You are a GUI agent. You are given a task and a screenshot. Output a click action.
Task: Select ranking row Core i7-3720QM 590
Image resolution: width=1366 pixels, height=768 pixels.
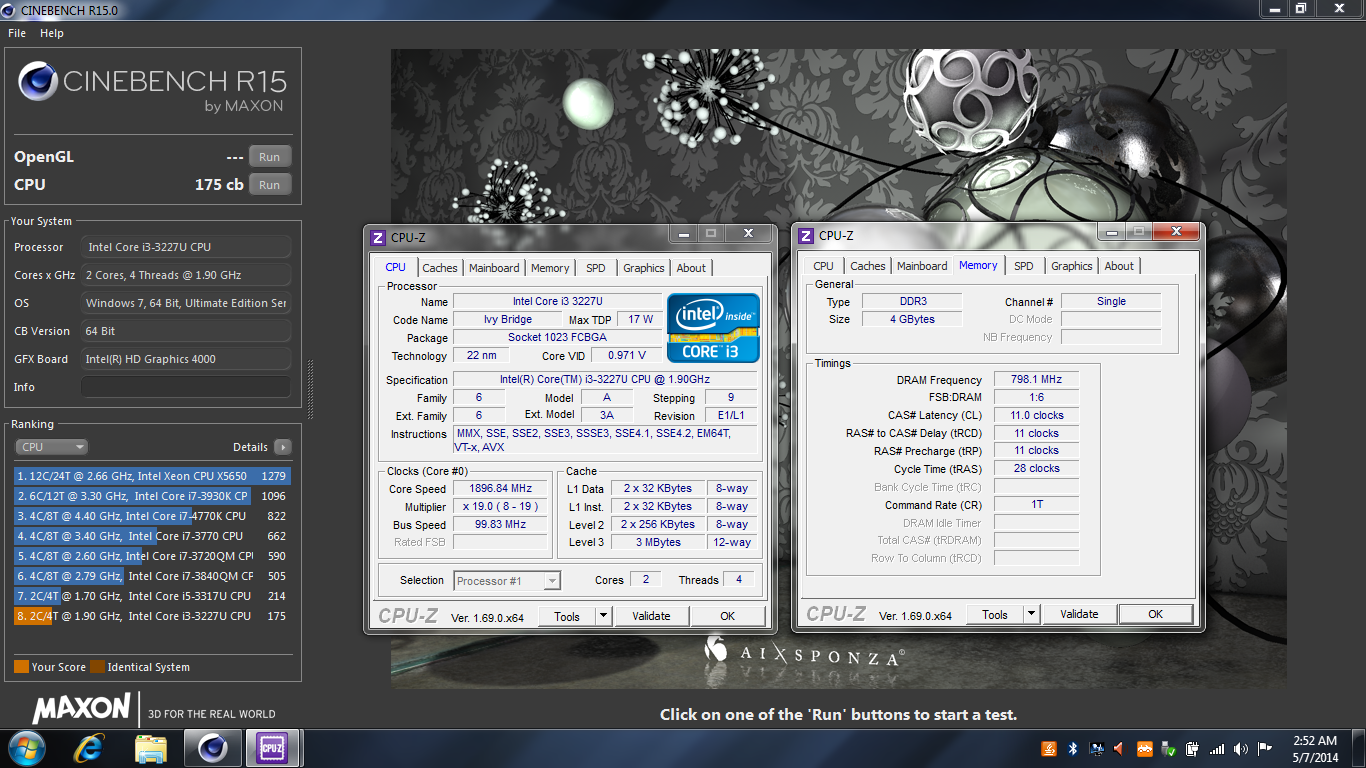pyautogui.click(x=153, y=556)
